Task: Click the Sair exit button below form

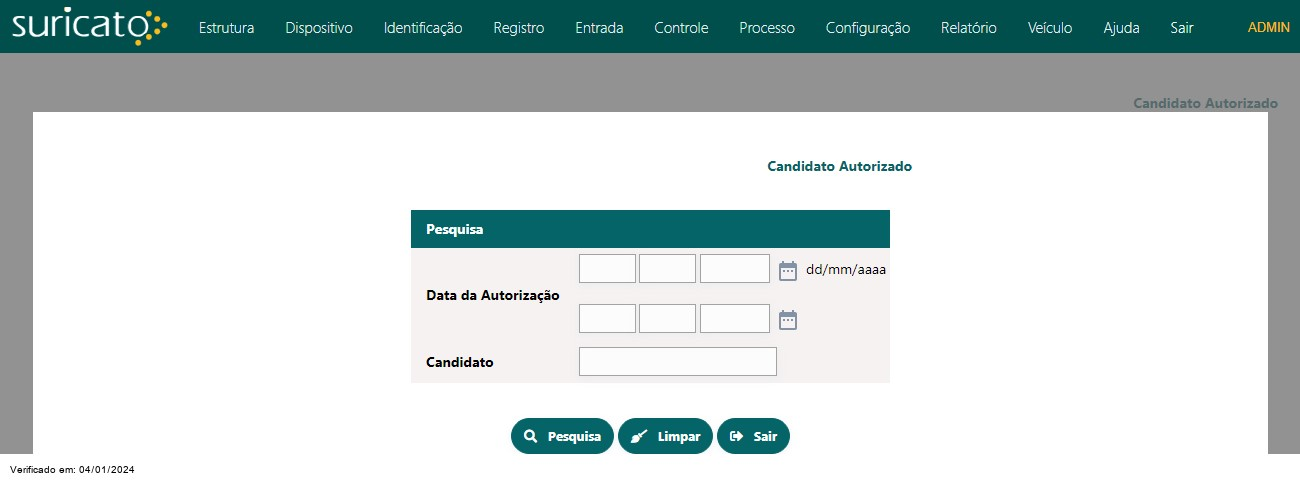Action: pos(753,436)
